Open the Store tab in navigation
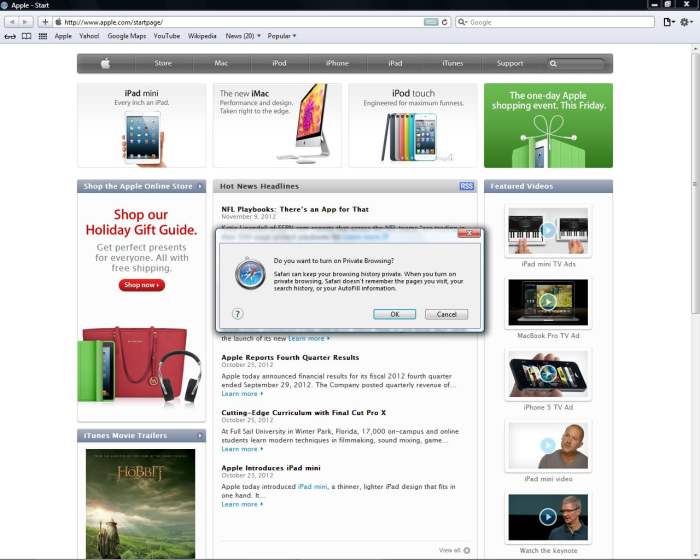Screen dimensions: 700x560 pyautogui.click(x=163, y=63)
